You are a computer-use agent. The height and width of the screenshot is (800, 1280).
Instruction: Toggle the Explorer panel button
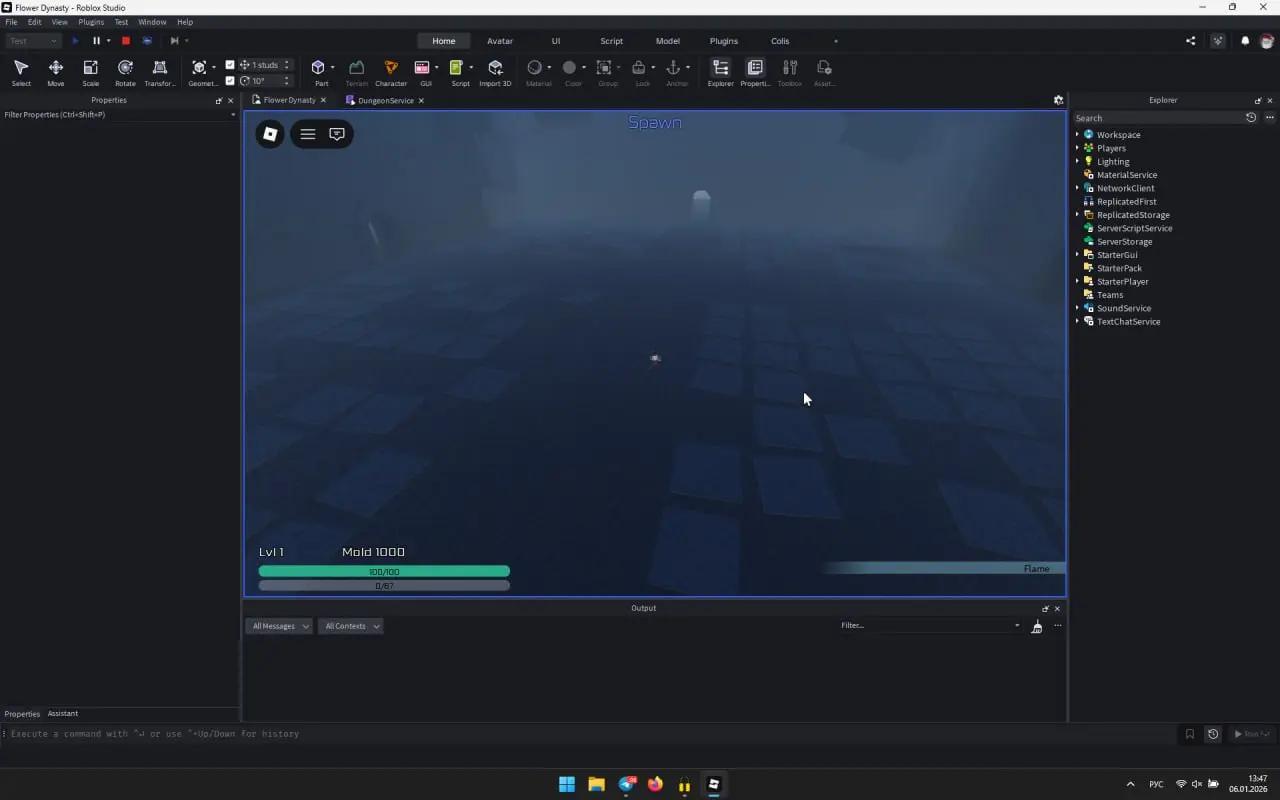pos(720,72)
